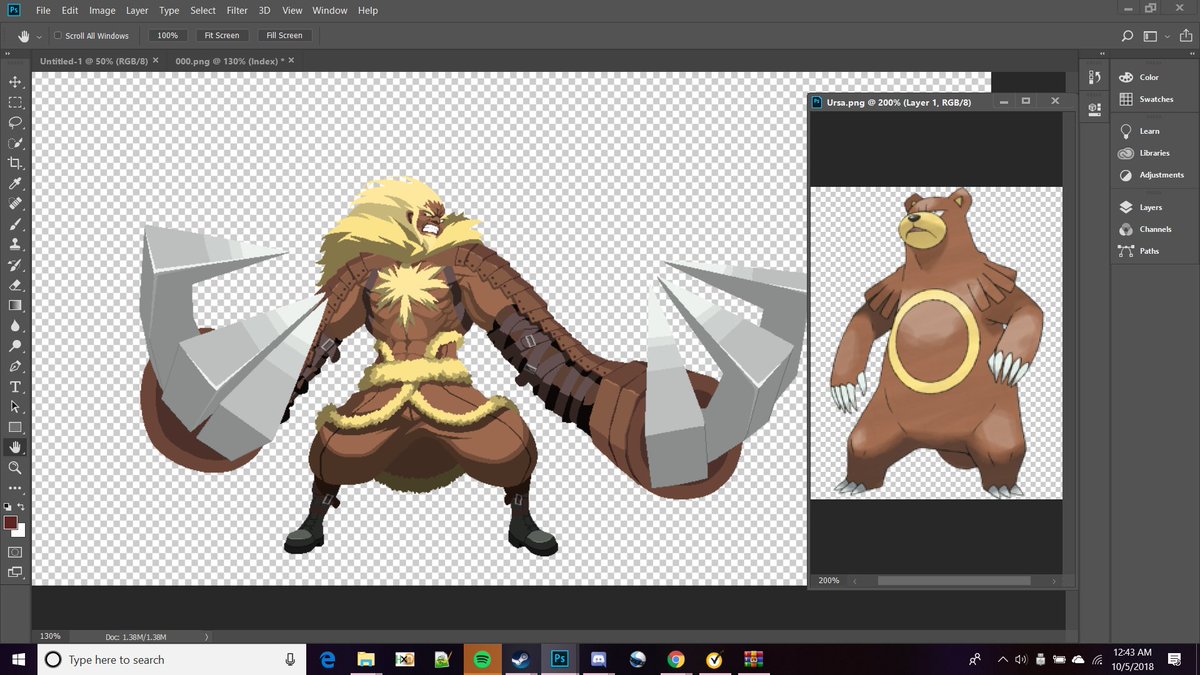1200x675 pixels.
Task: Swap foreground and background colors
Action: click(x=21, y=507)
